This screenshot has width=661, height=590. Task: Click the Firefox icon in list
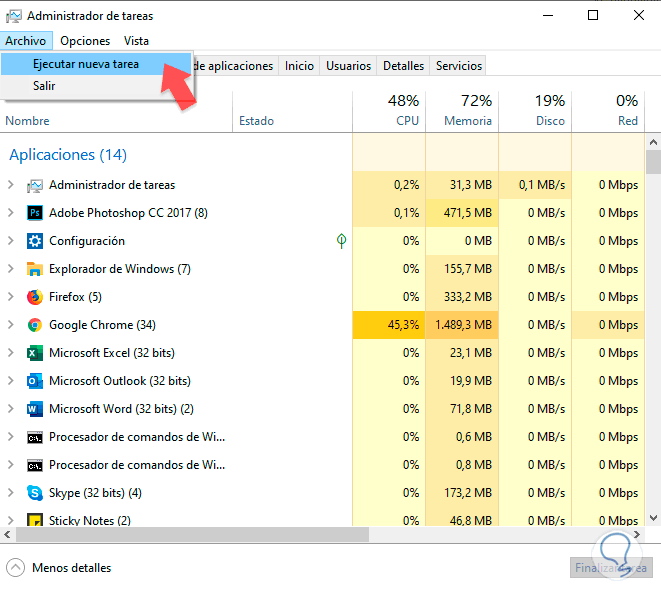tap(35, 297)
